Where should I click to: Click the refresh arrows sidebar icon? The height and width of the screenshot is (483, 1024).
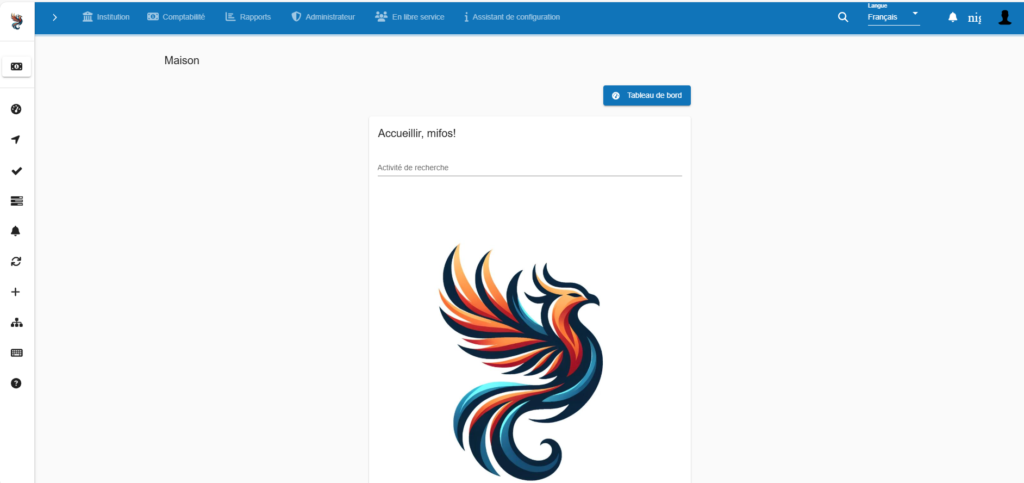pyautogui.click(x=16, y=261)
